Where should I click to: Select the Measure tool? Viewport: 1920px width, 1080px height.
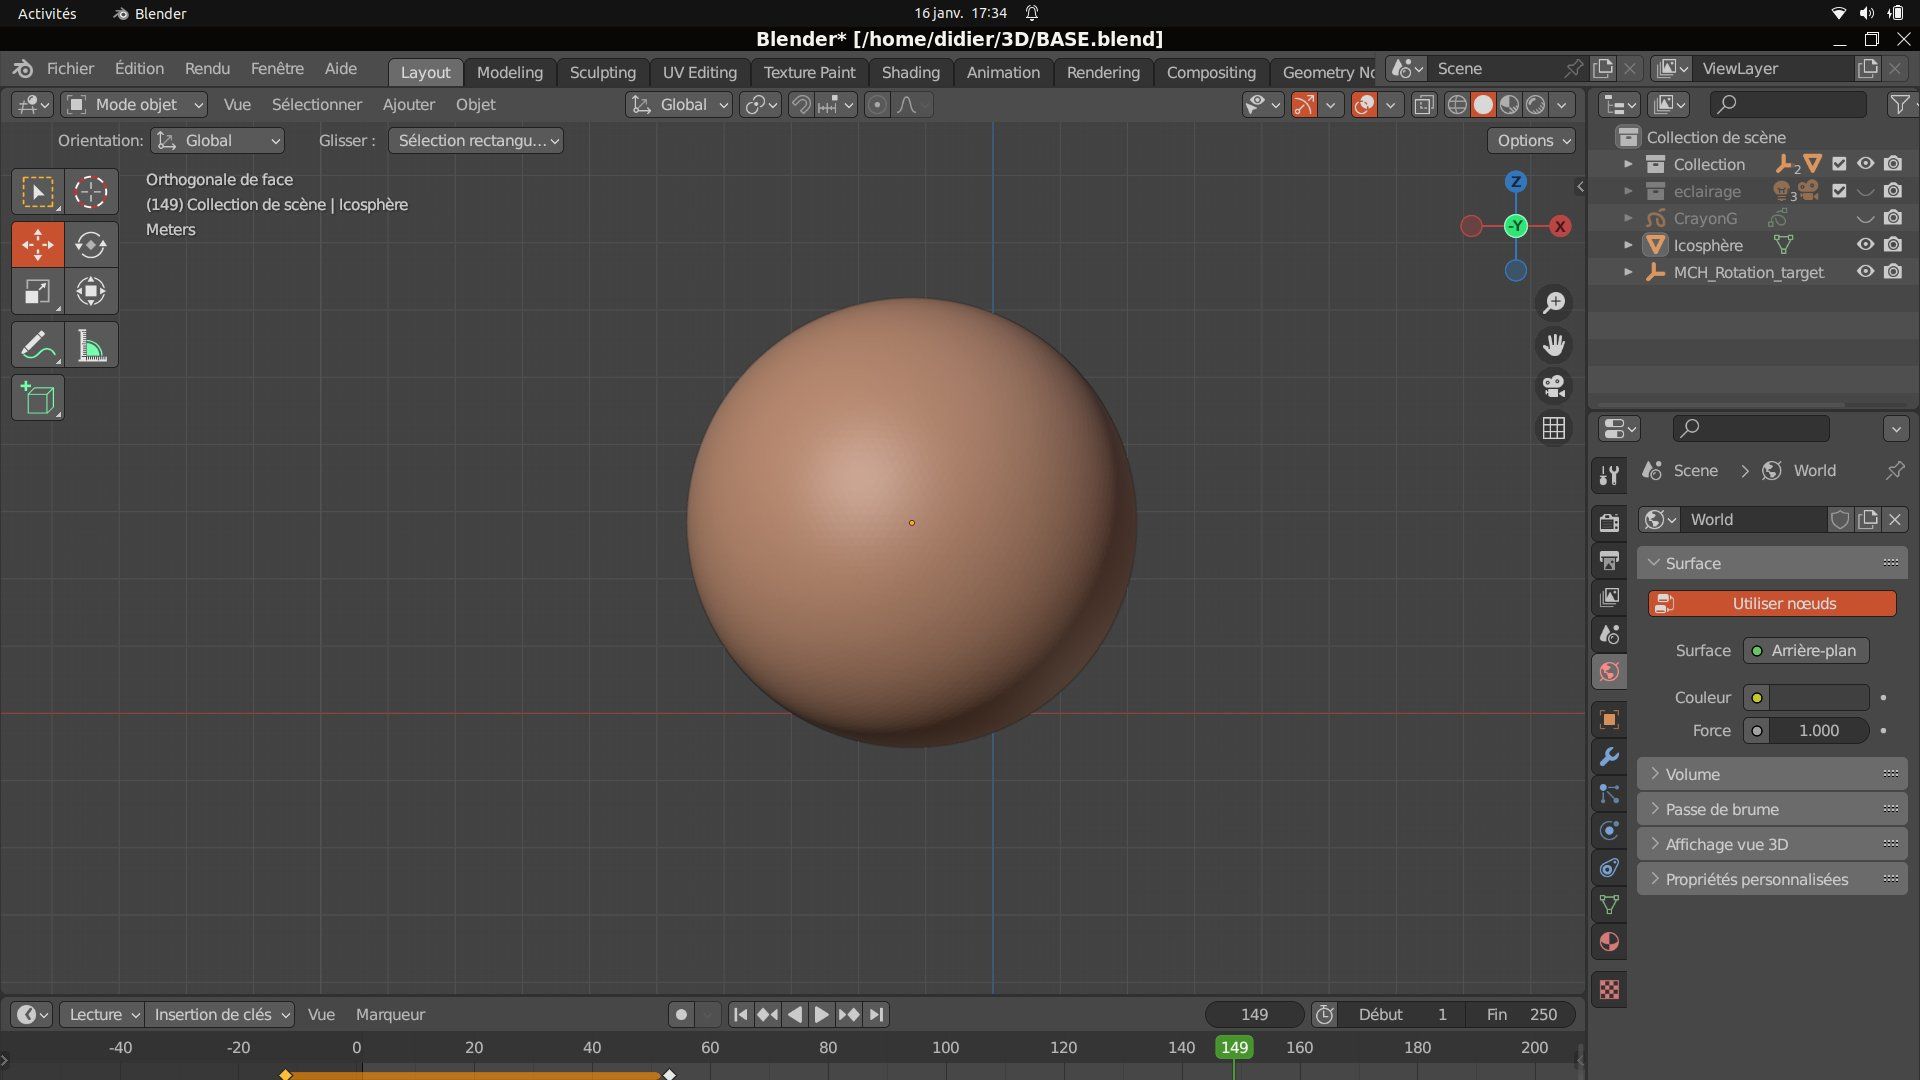click(91, 346)
